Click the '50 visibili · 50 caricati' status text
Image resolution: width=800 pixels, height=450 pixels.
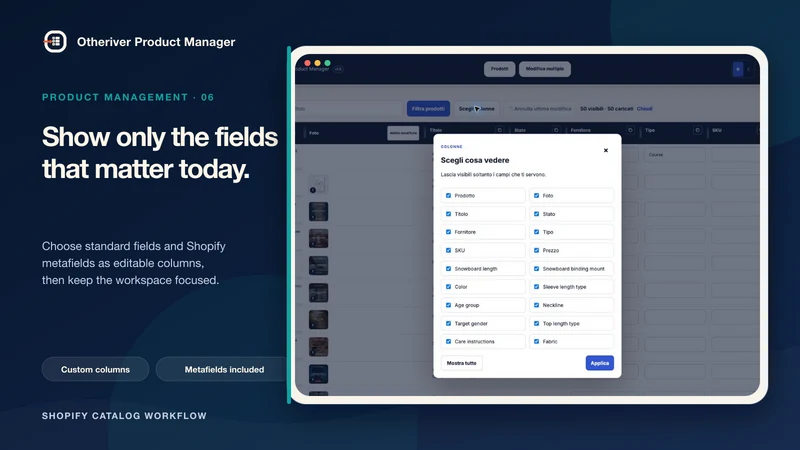(606, 109)
